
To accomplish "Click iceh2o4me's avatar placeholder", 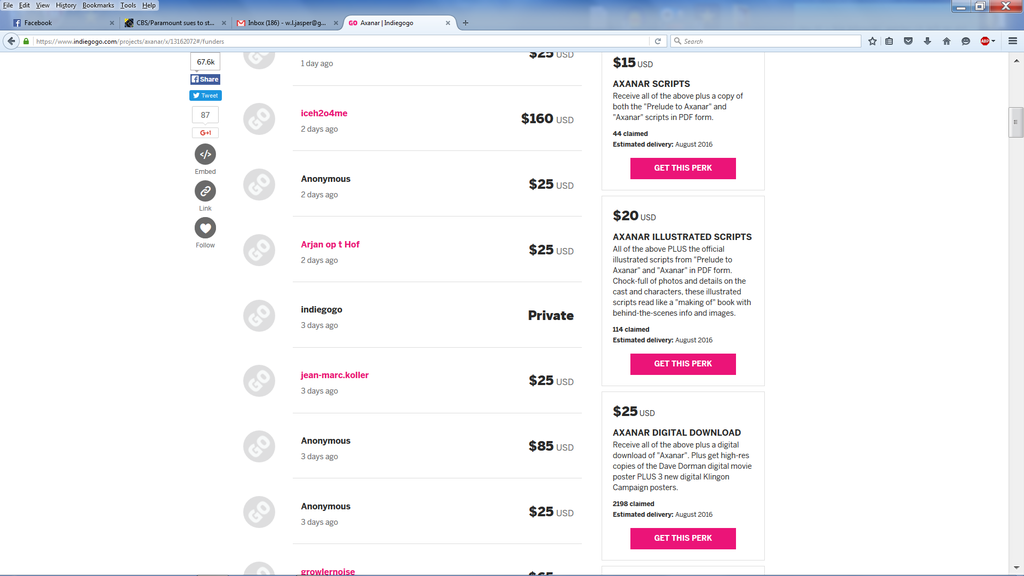I will click(x=259, y=120).
